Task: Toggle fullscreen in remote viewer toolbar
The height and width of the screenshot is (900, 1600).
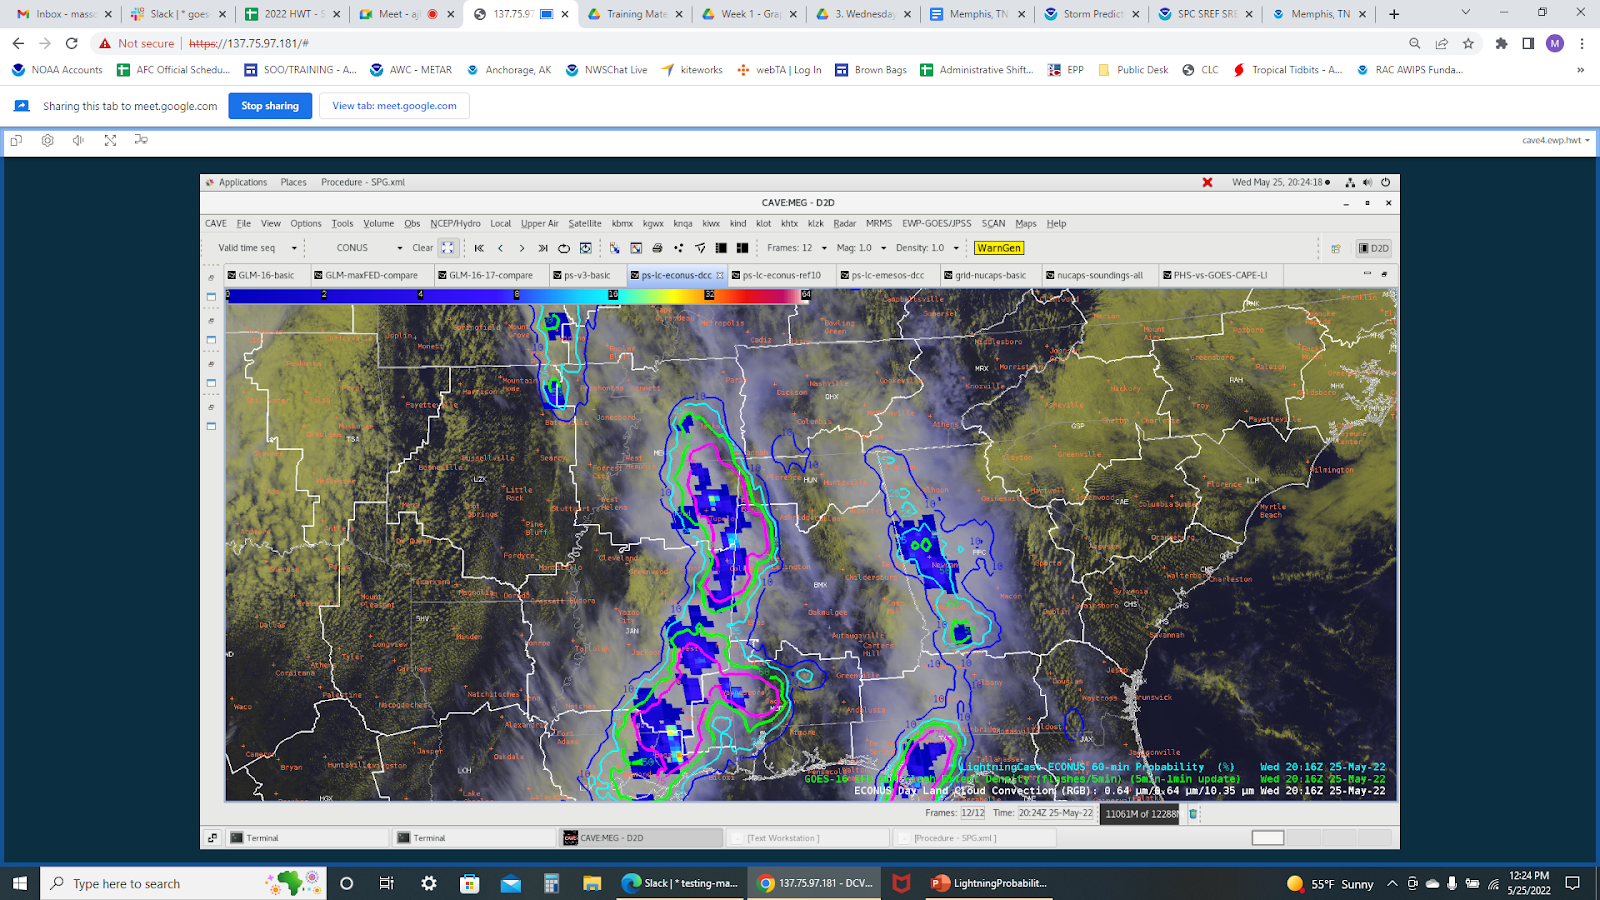Action: point(110,141)
